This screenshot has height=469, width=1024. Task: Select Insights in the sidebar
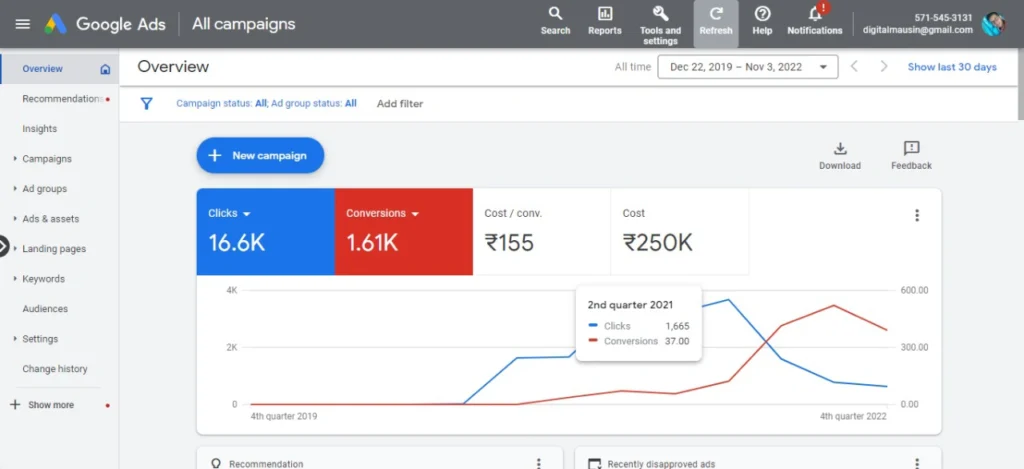[x=40, y=129]
